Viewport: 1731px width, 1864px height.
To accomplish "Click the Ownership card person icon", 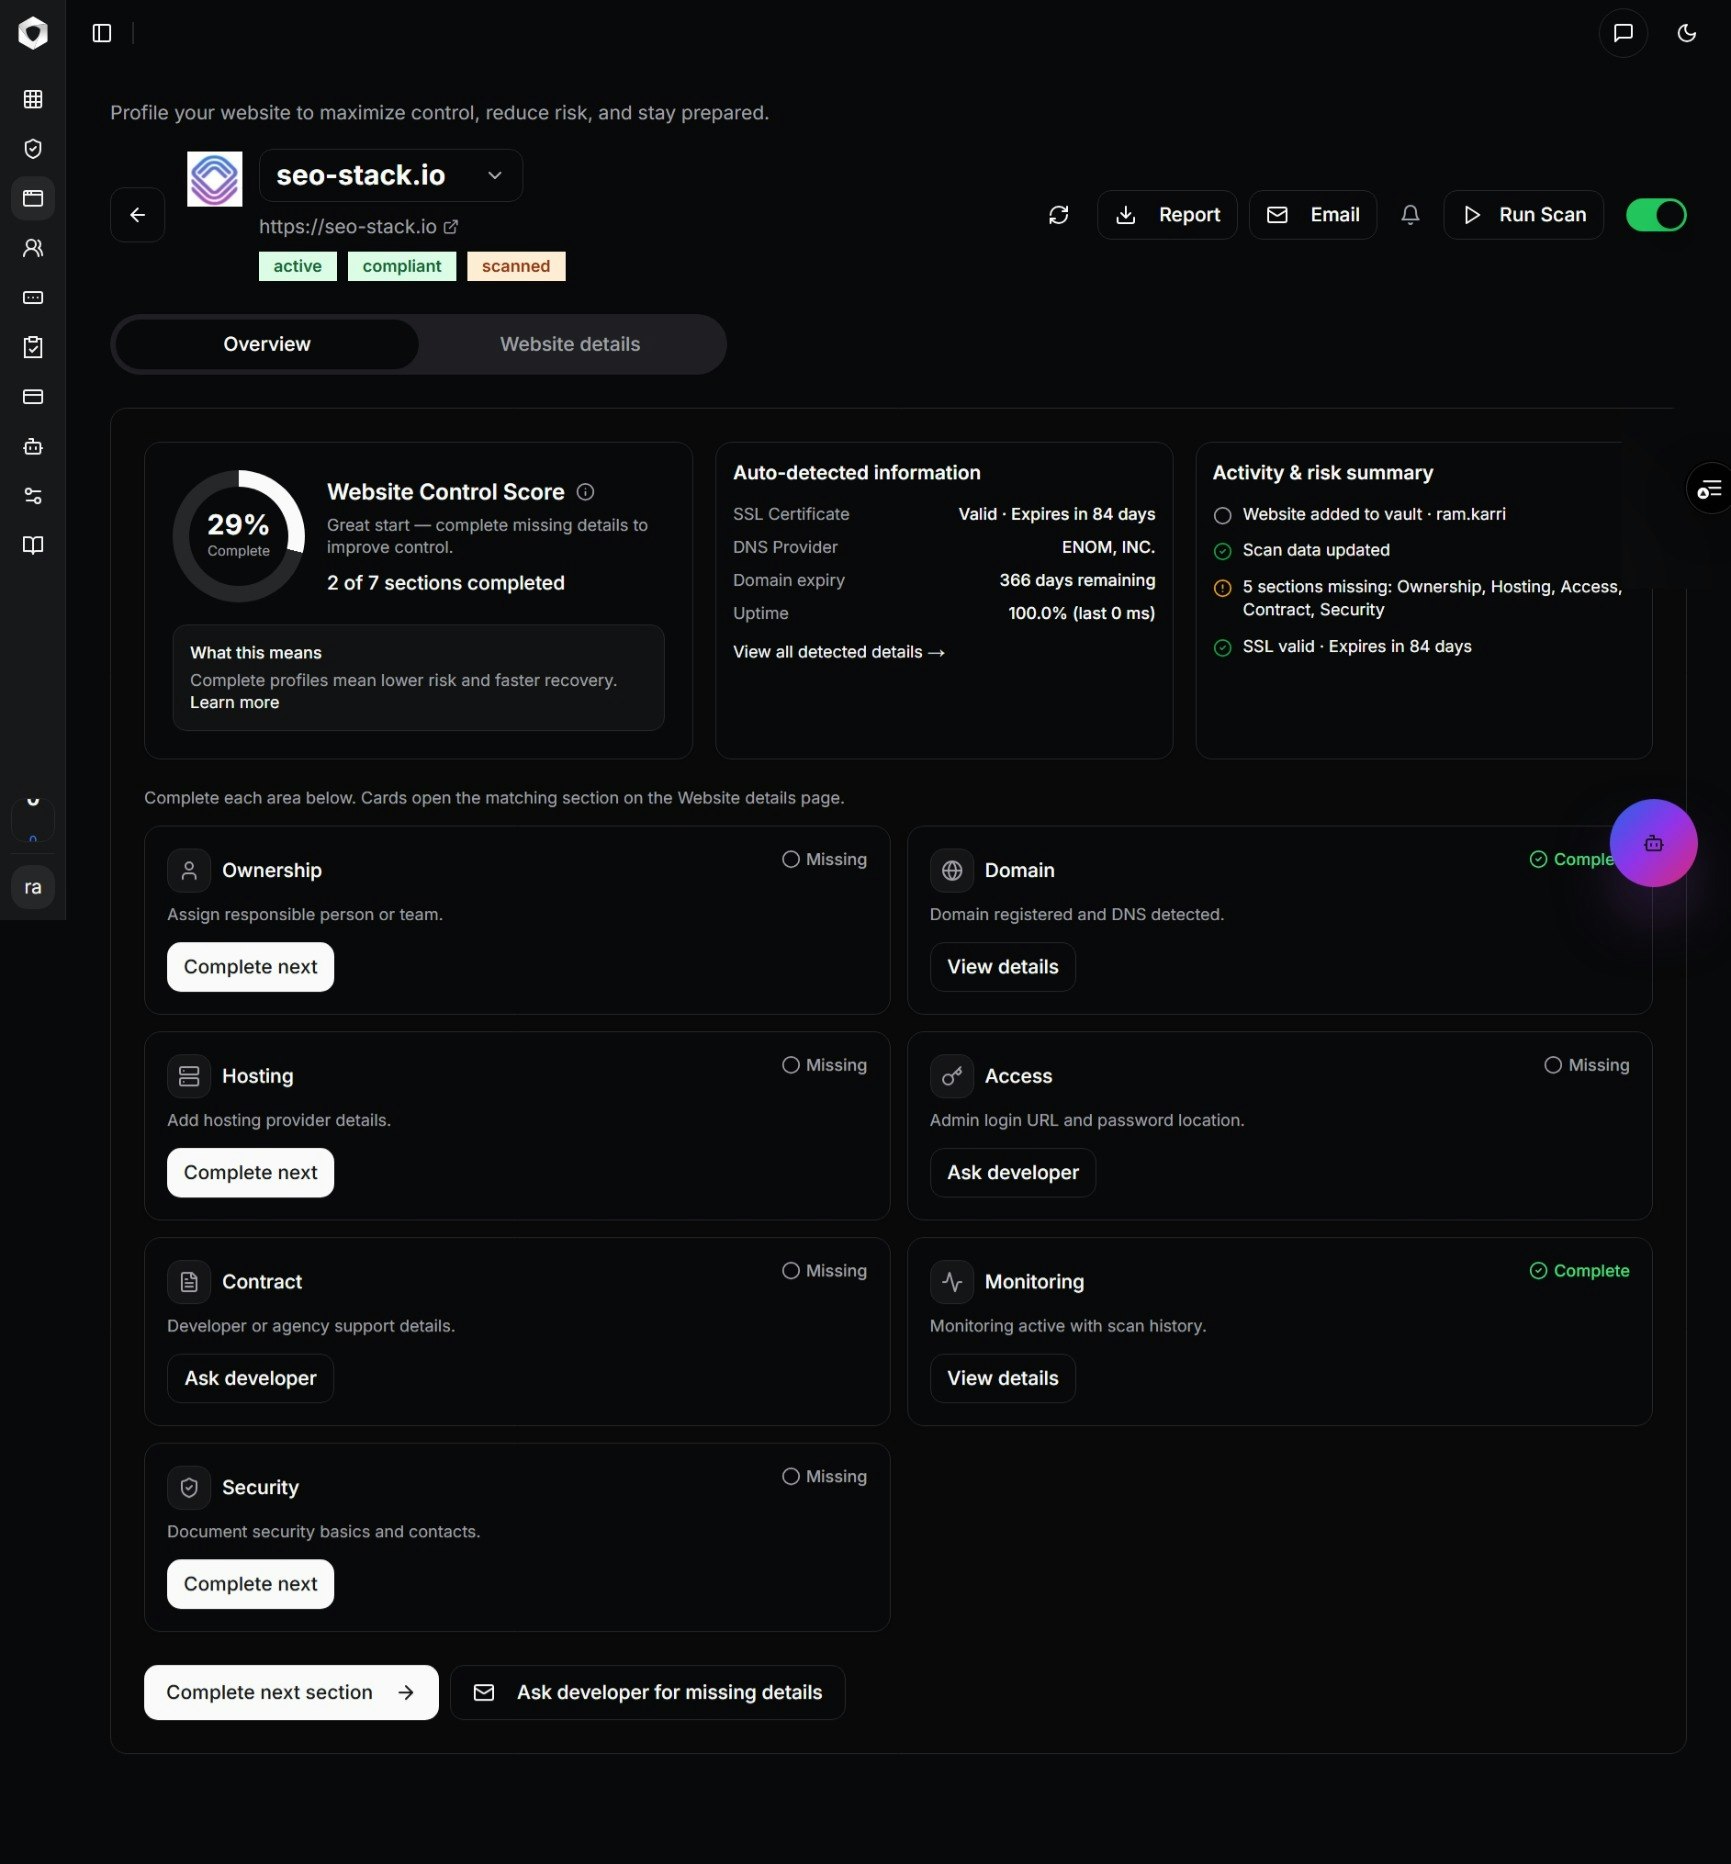I will click(x=189, y=871).
